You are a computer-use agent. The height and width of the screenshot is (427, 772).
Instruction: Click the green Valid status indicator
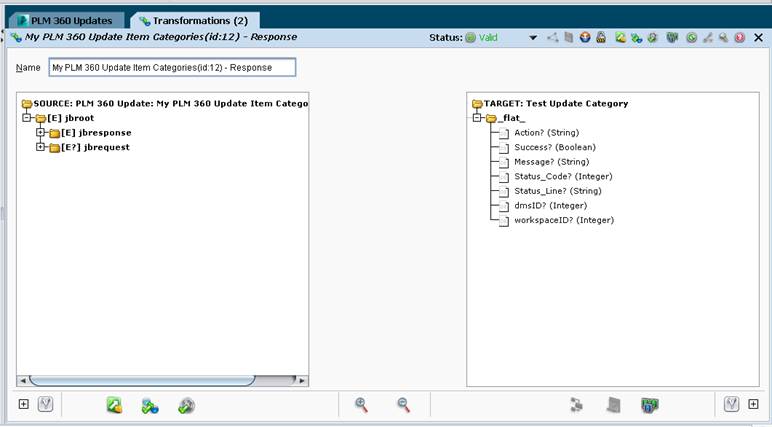tap(482, 37)
